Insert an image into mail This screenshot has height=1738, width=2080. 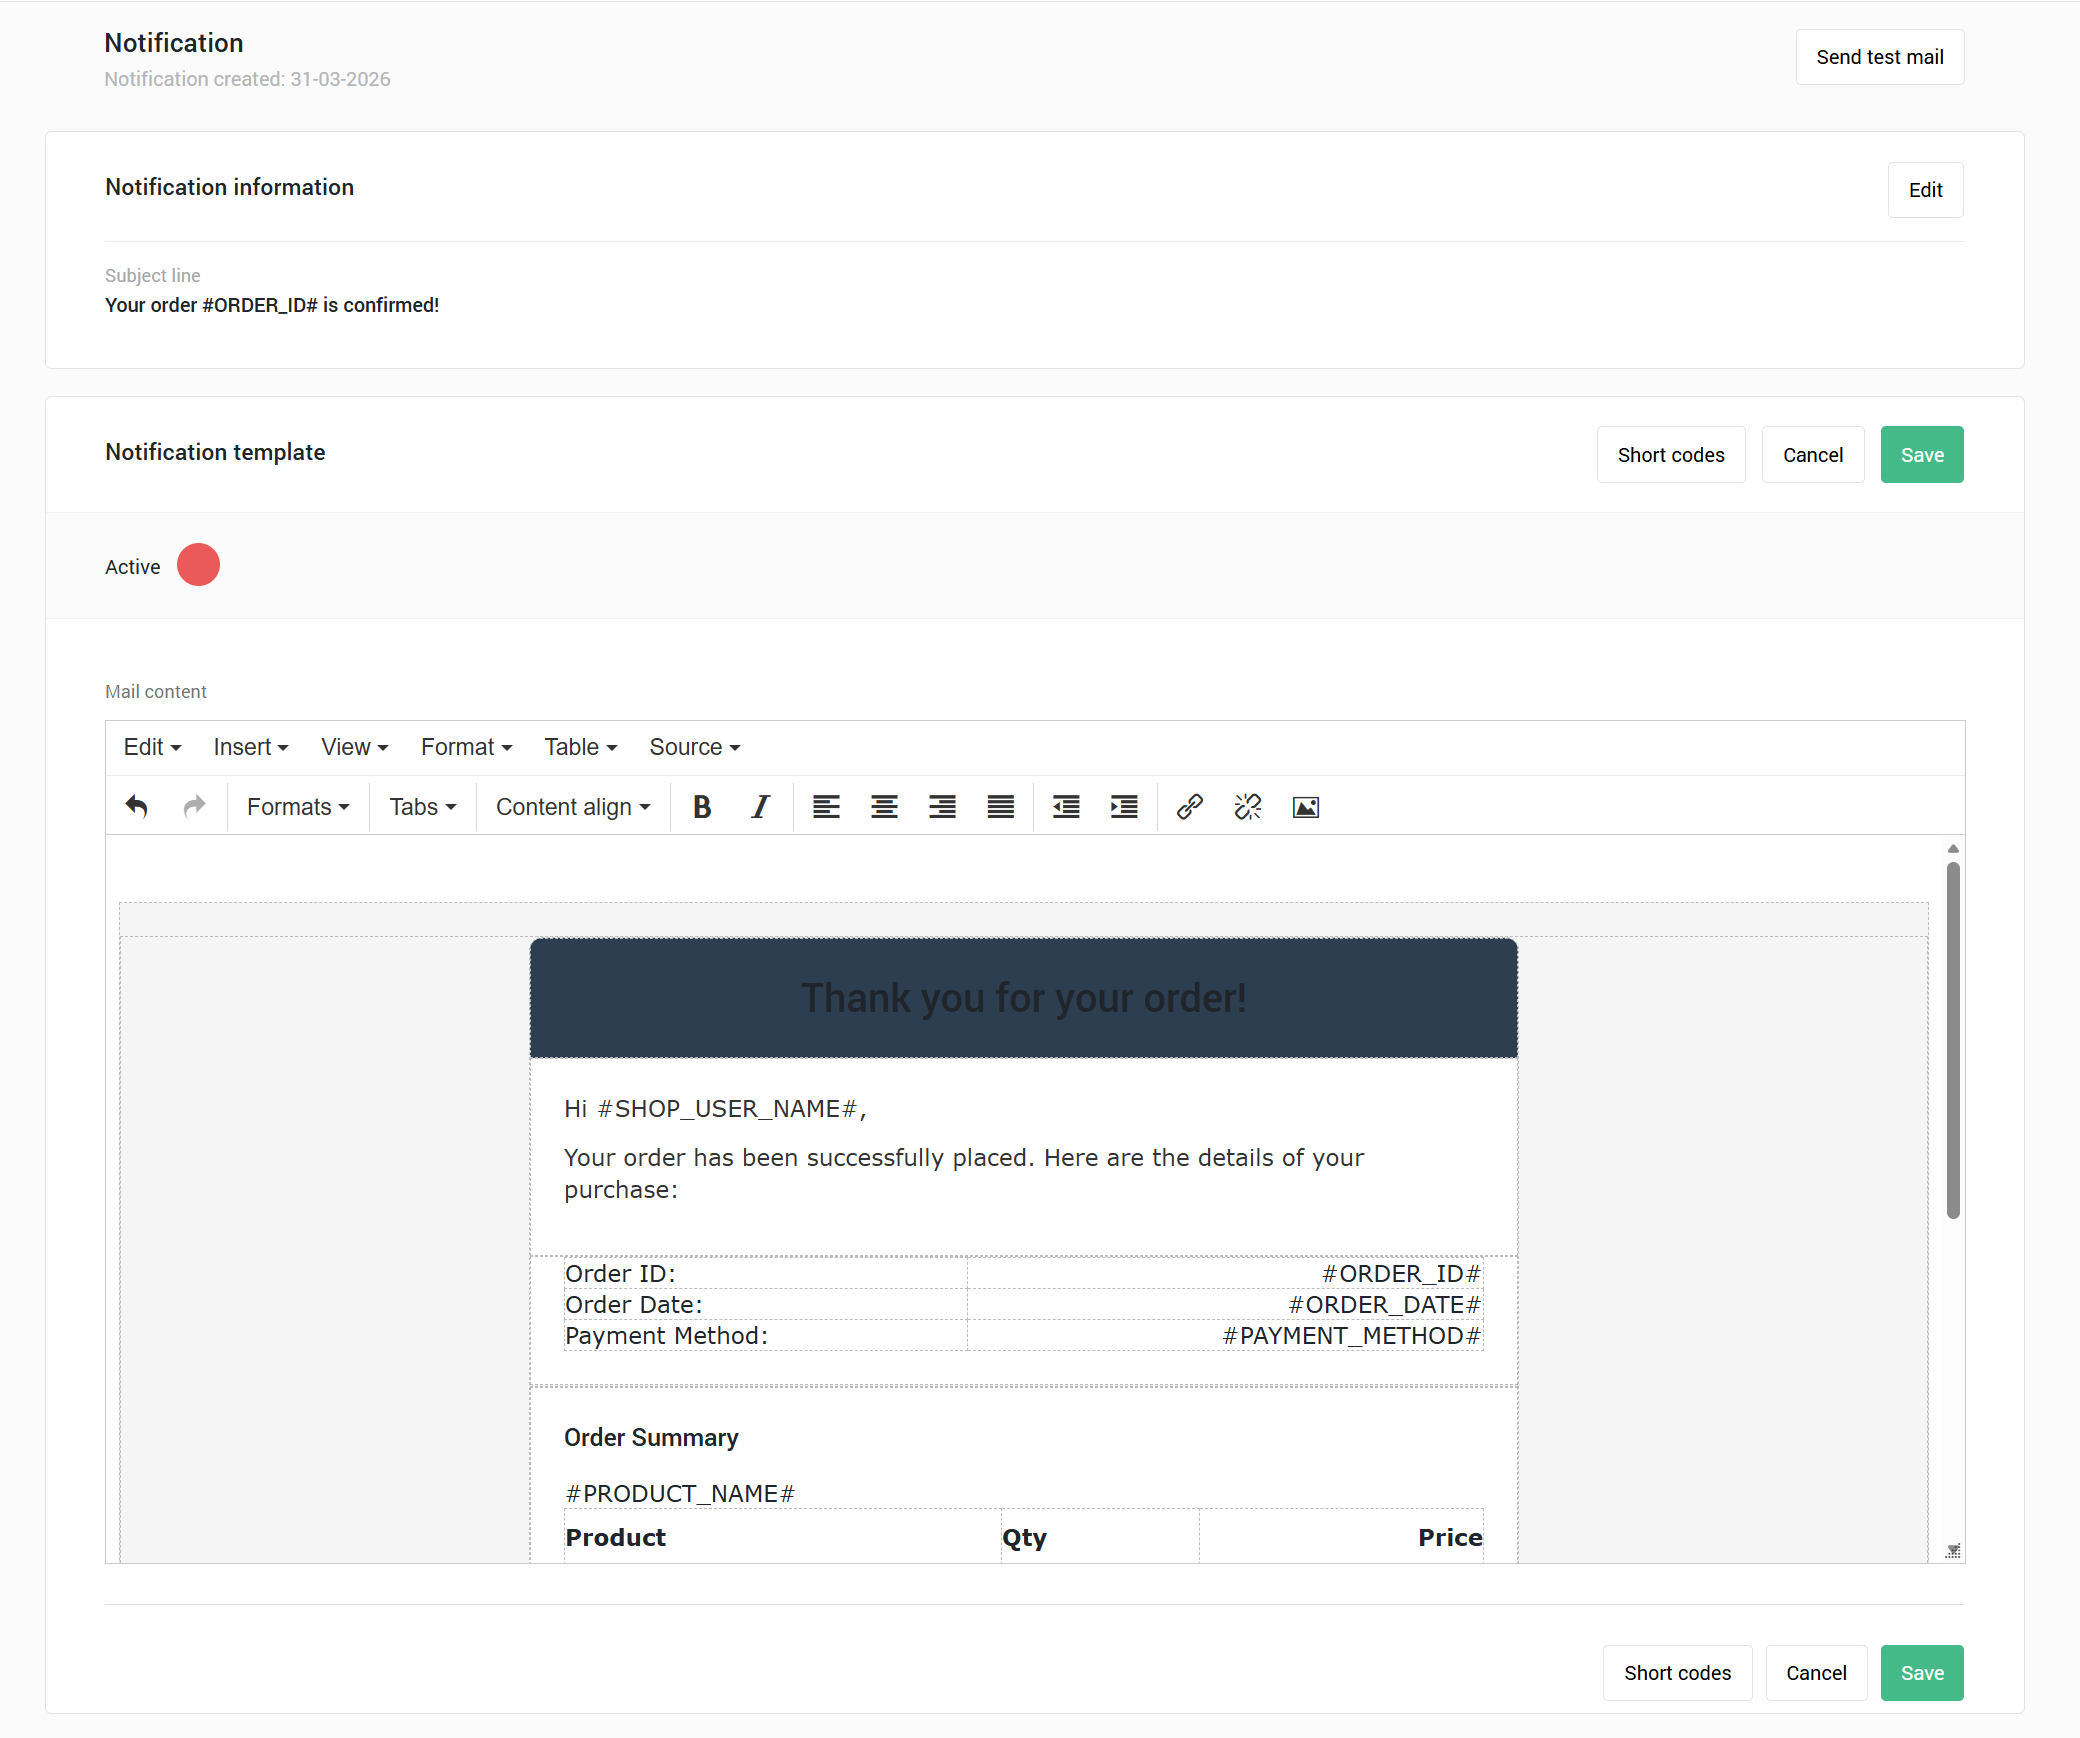pos(1306,807)
